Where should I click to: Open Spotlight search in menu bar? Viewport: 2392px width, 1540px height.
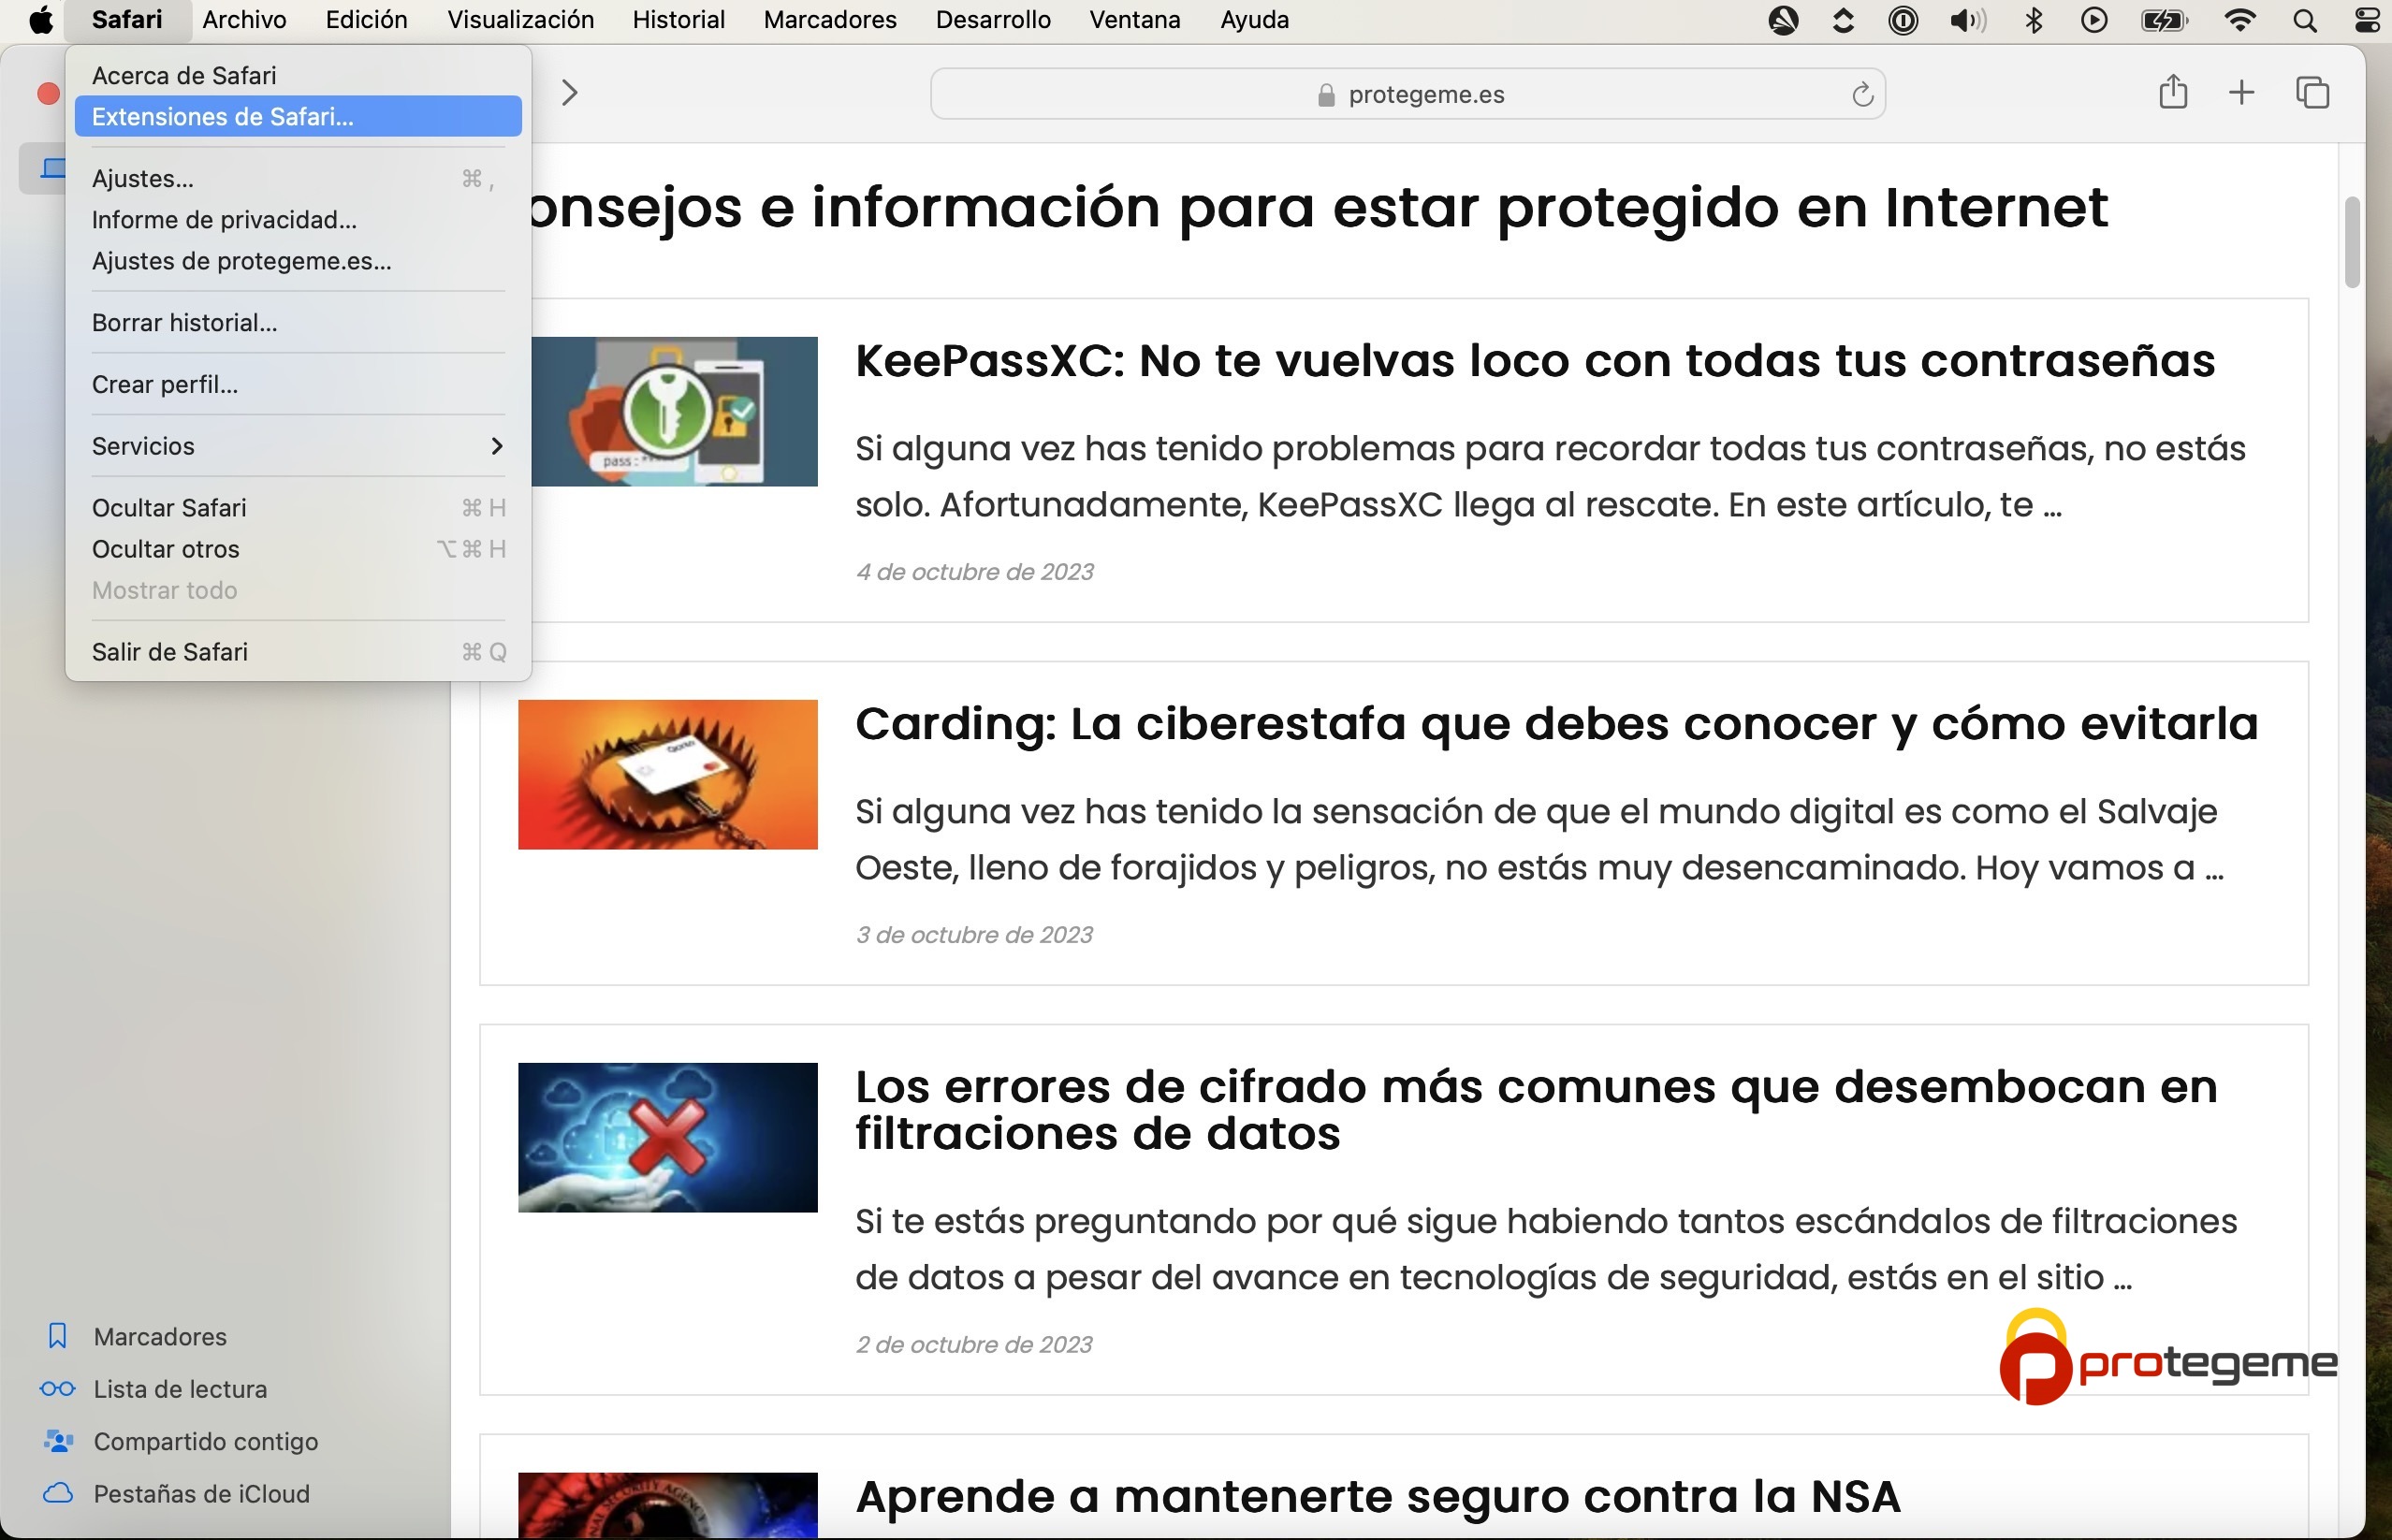[x=2304, y=20]
